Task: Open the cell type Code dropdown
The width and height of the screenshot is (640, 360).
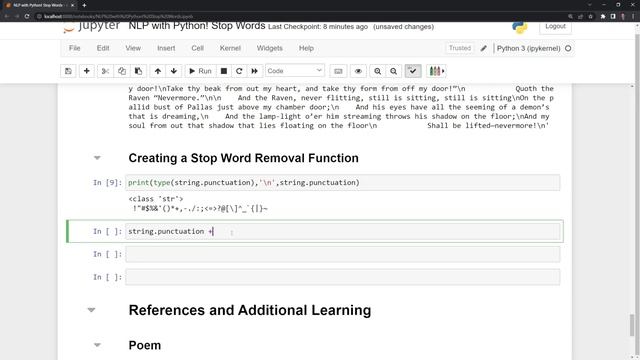Action: point(295,71)
